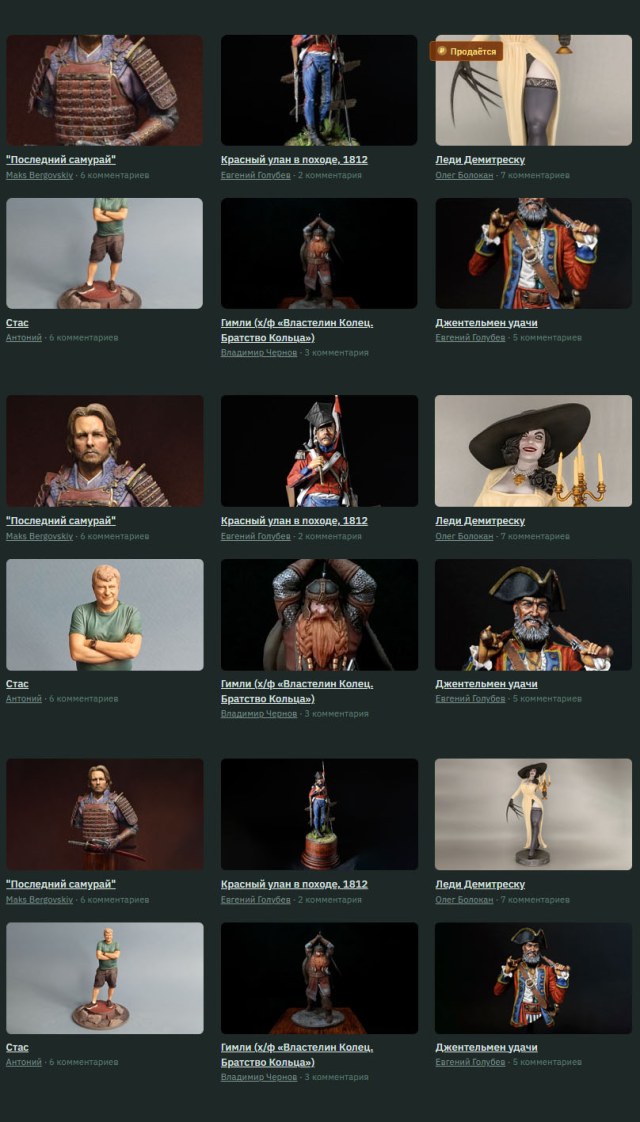Open the lancer legs in blue trousers thumbnail
Viewport: 640px width, 1122px height.
click(319, 90)
